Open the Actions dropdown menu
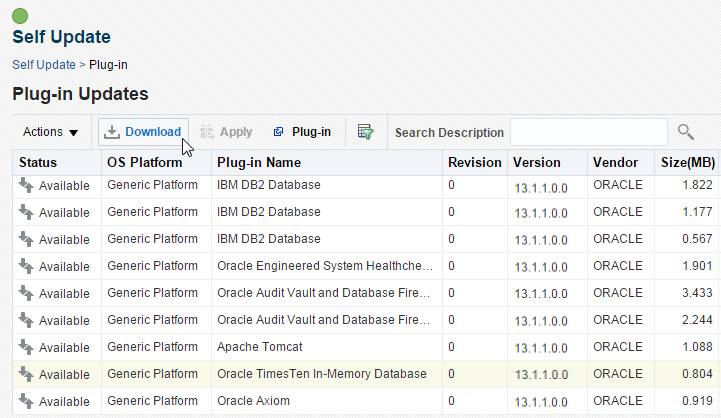 [50, 132]
